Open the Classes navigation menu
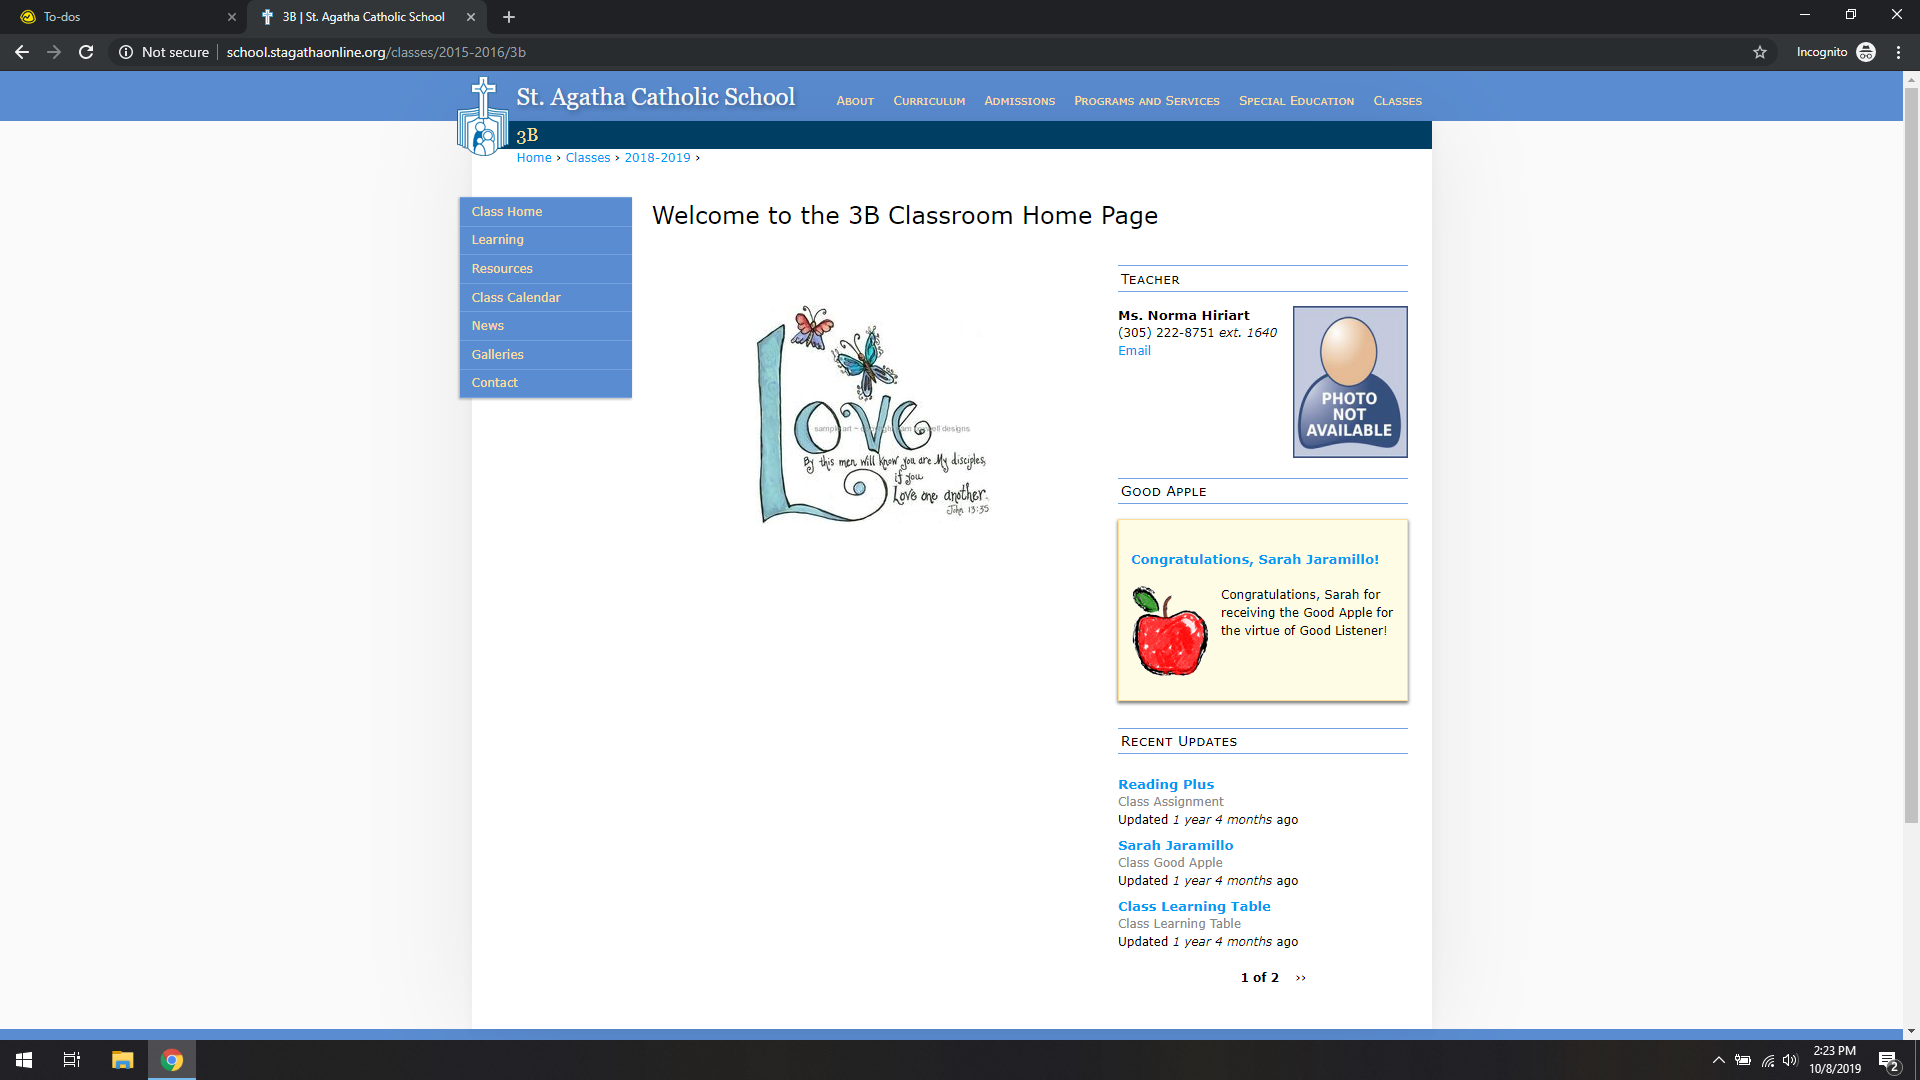 point(1397,101)
